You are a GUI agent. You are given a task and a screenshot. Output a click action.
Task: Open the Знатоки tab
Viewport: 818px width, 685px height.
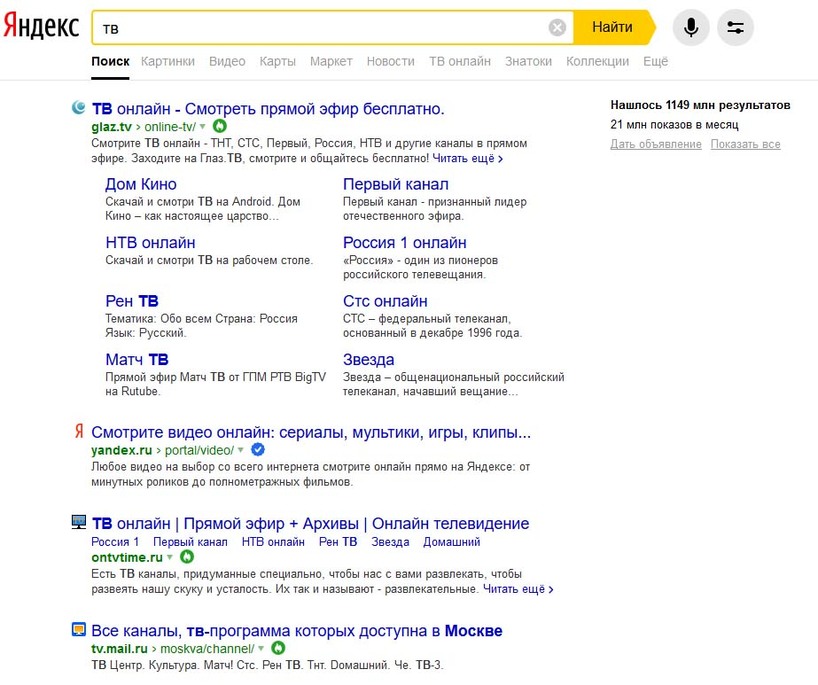point(528,62)
